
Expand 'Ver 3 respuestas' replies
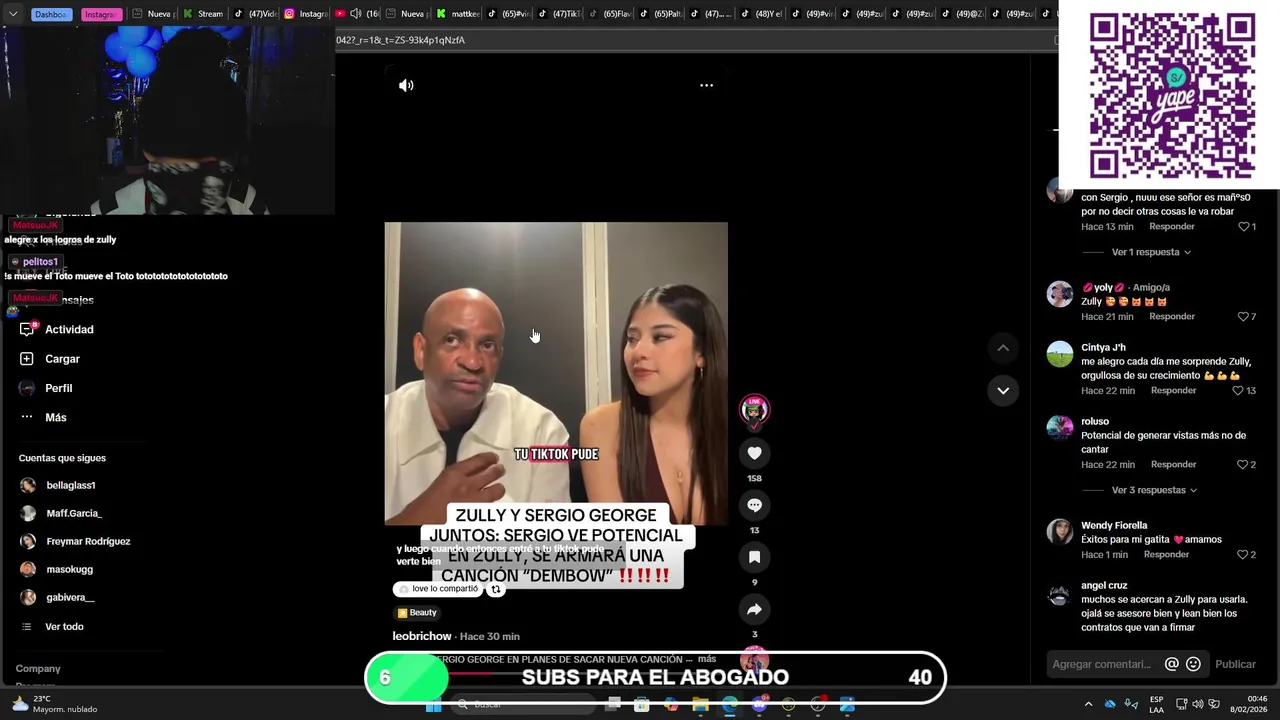click(x=1154, y=490)
